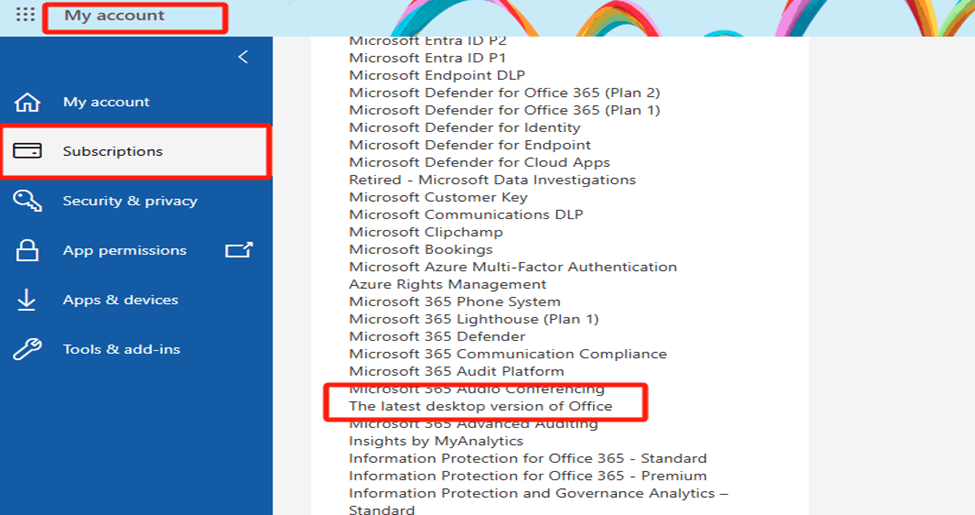This screenshot has height=515, width=975.
Task: Click Microsoft 365 Advanced Auditing
Action: tap(473, 425)
